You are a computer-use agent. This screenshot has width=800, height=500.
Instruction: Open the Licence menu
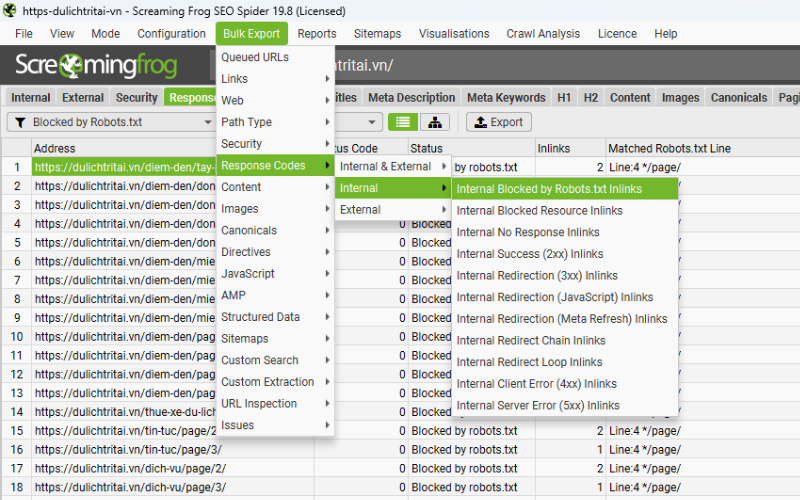[x=617, y=34]
